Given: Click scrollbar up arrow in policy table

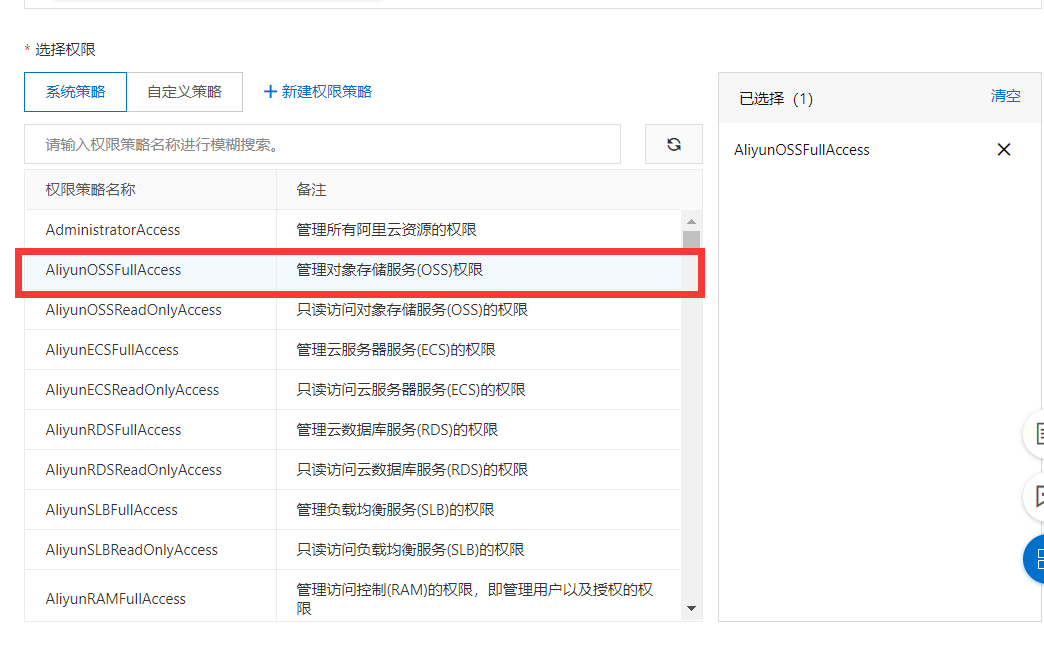Looking at the screenshot, I should tap(691, 221).
